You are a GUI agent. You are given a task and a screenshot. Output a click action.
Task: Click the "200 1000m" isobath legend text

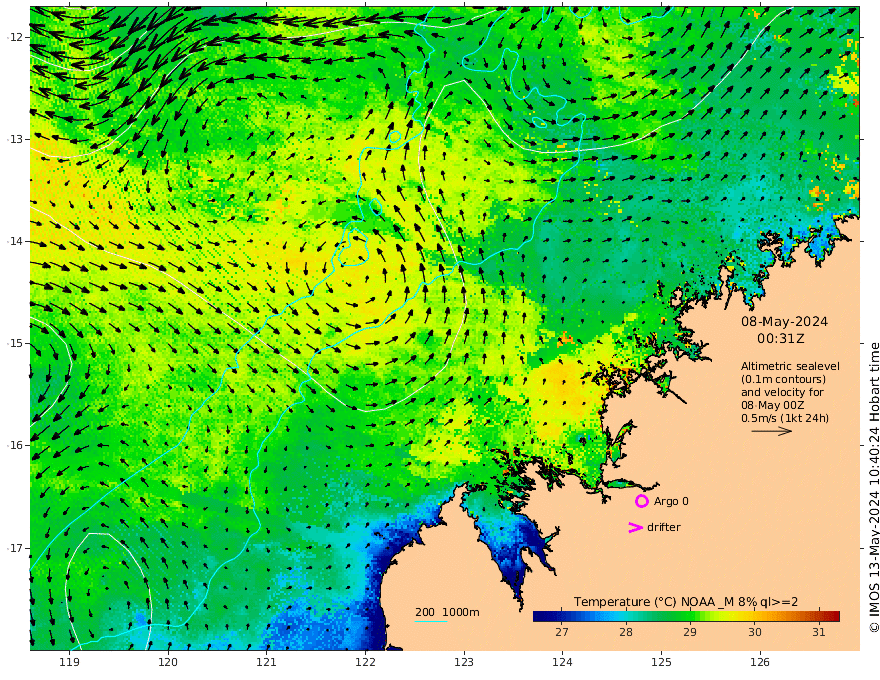tap(447, 612)
